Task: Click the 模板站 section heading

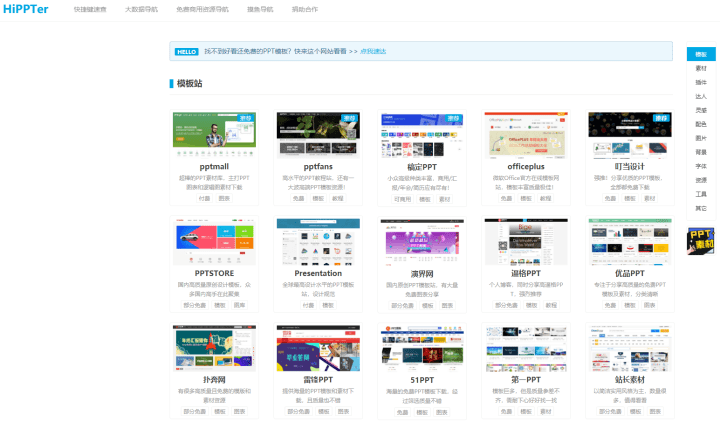Action: [189, 83]
